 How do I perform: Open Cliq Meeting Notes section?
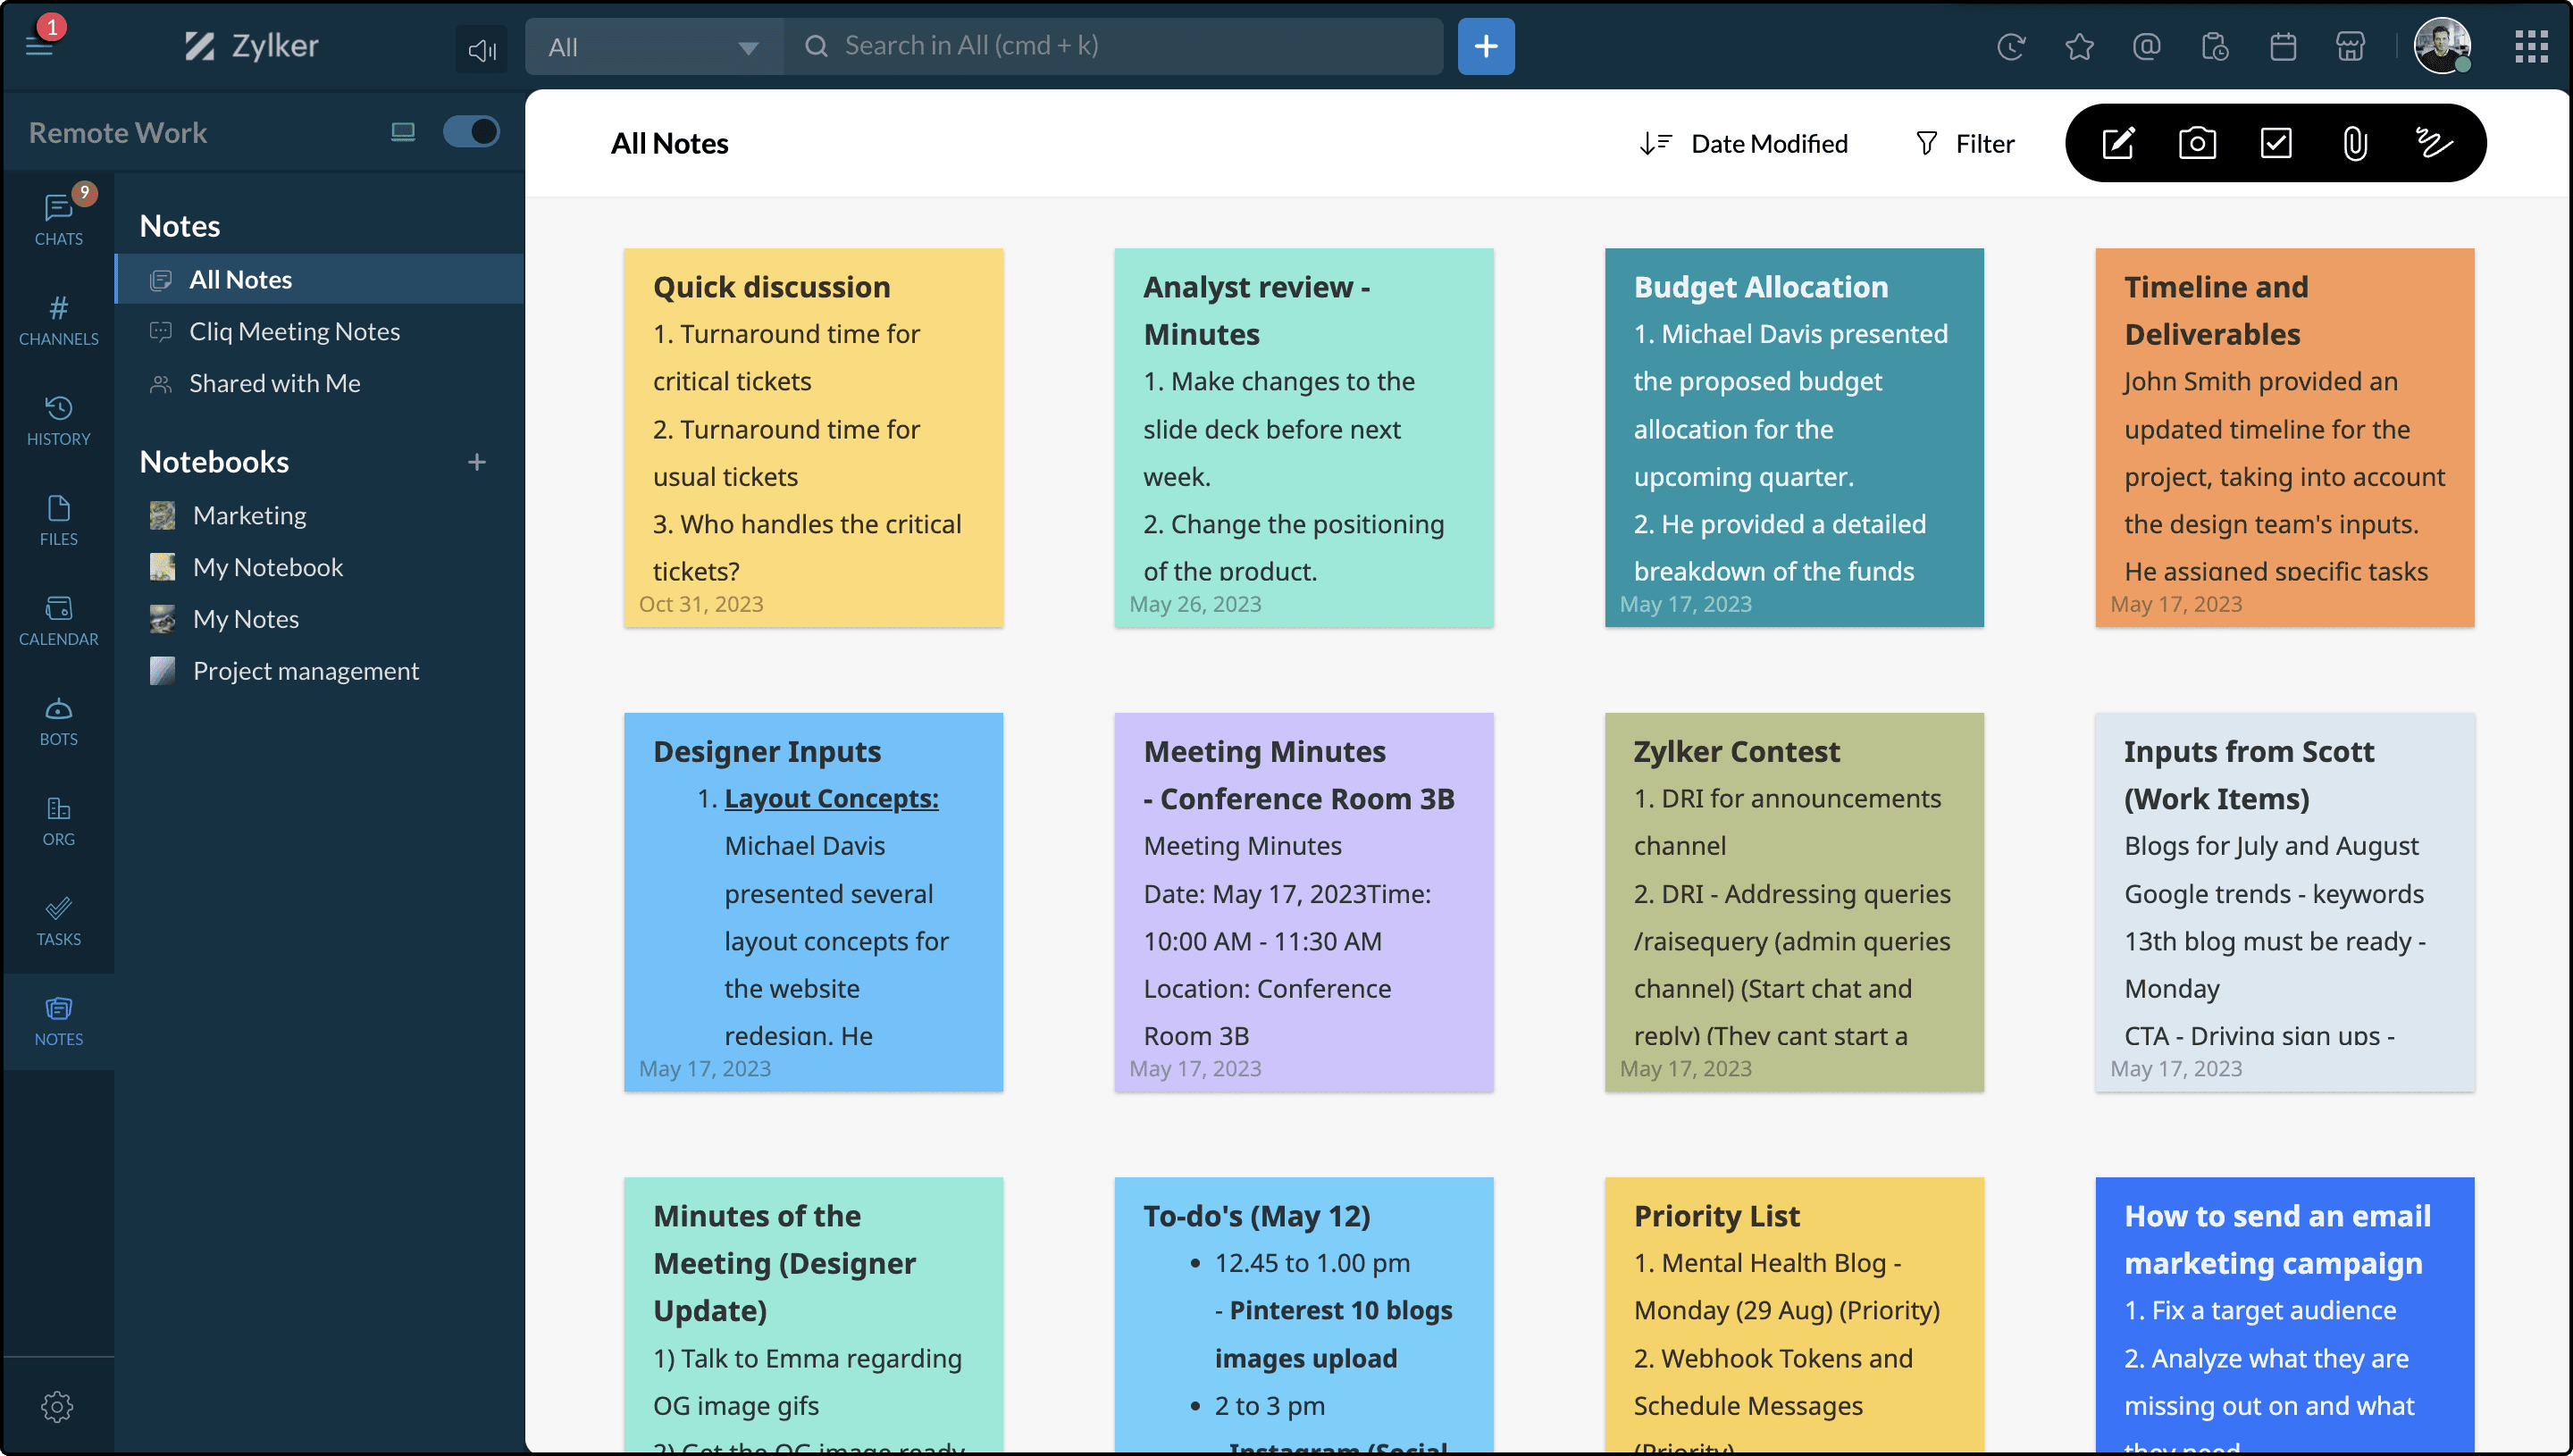(x=294, y=331)
